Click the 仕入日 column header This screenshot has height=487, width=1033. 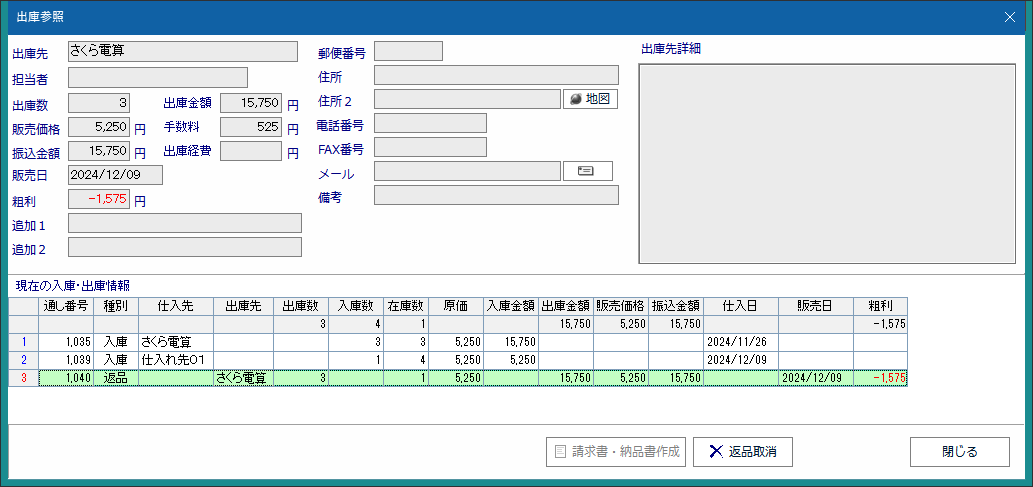[x=740, y=306]
